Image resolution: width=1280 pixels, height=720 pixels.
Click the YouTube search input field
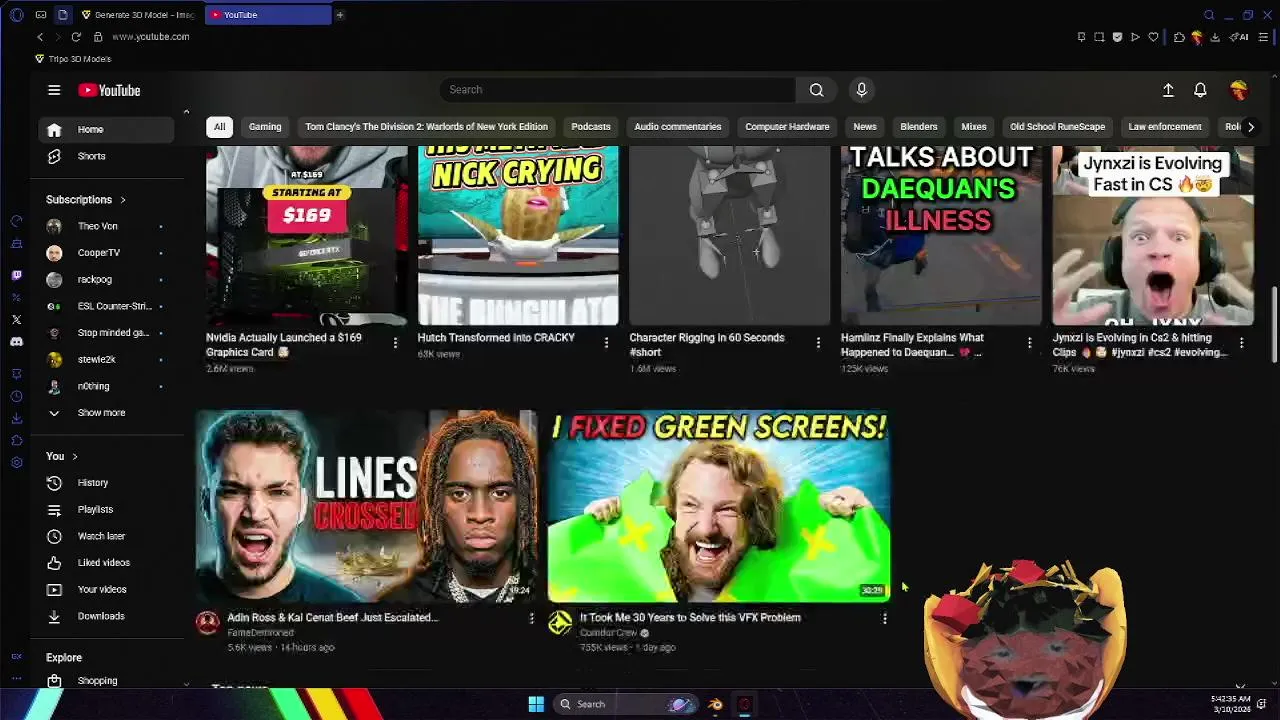[618, 90]
